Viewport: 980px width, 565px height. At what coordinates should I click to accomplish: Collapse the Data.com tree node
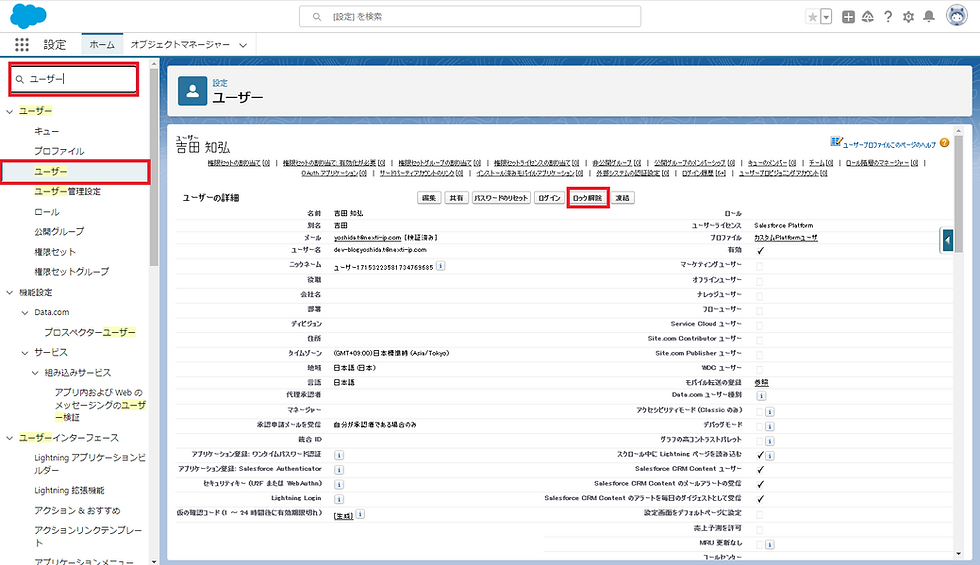click(x=25, y=312)
